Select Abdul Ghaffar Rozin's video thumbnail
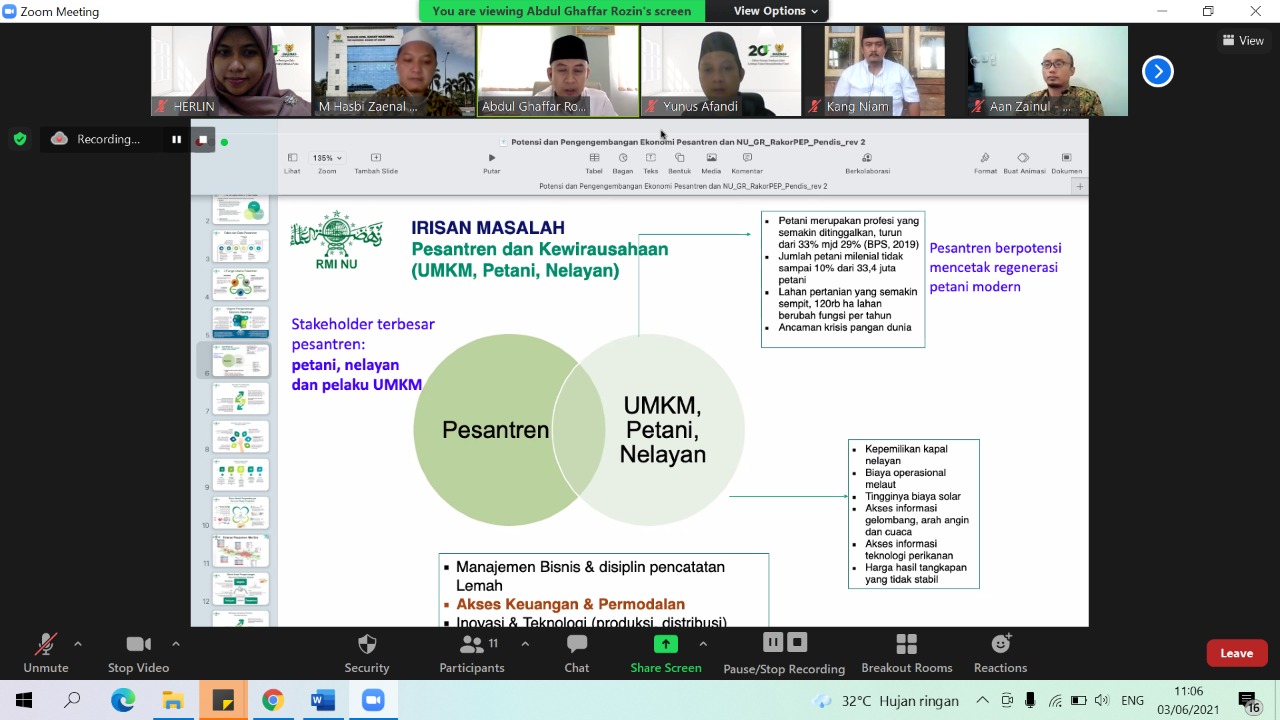The image size is (1280, 720). [x=558, y=71]
